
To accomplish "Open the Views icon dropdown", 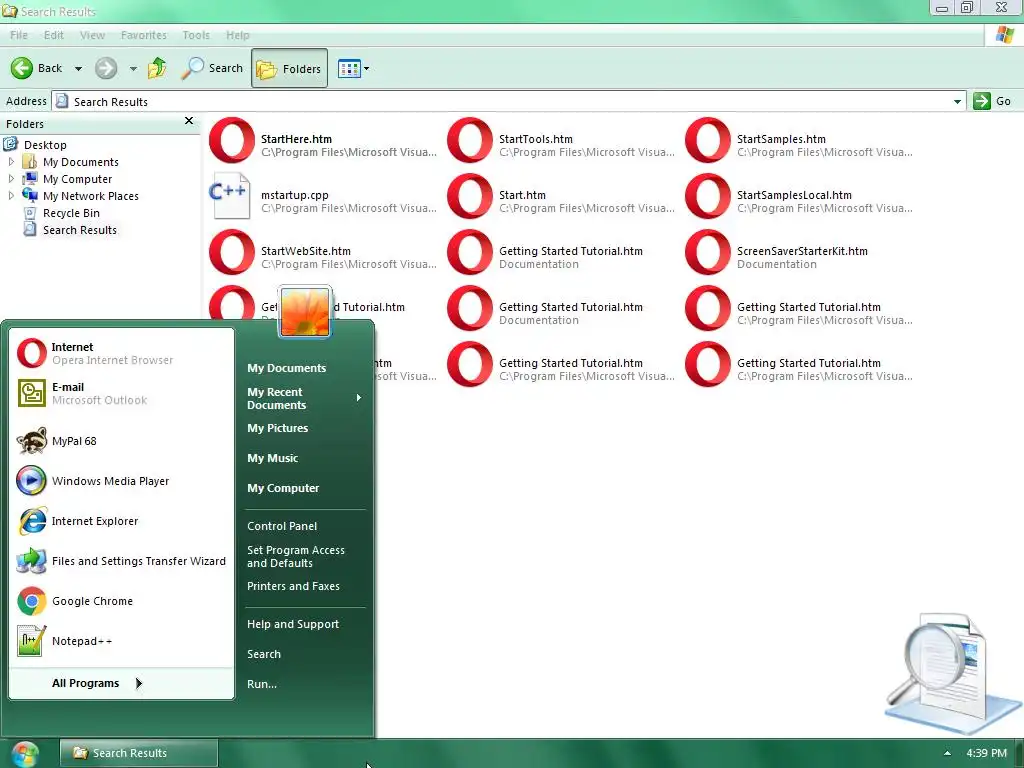I will coord(353,68).
